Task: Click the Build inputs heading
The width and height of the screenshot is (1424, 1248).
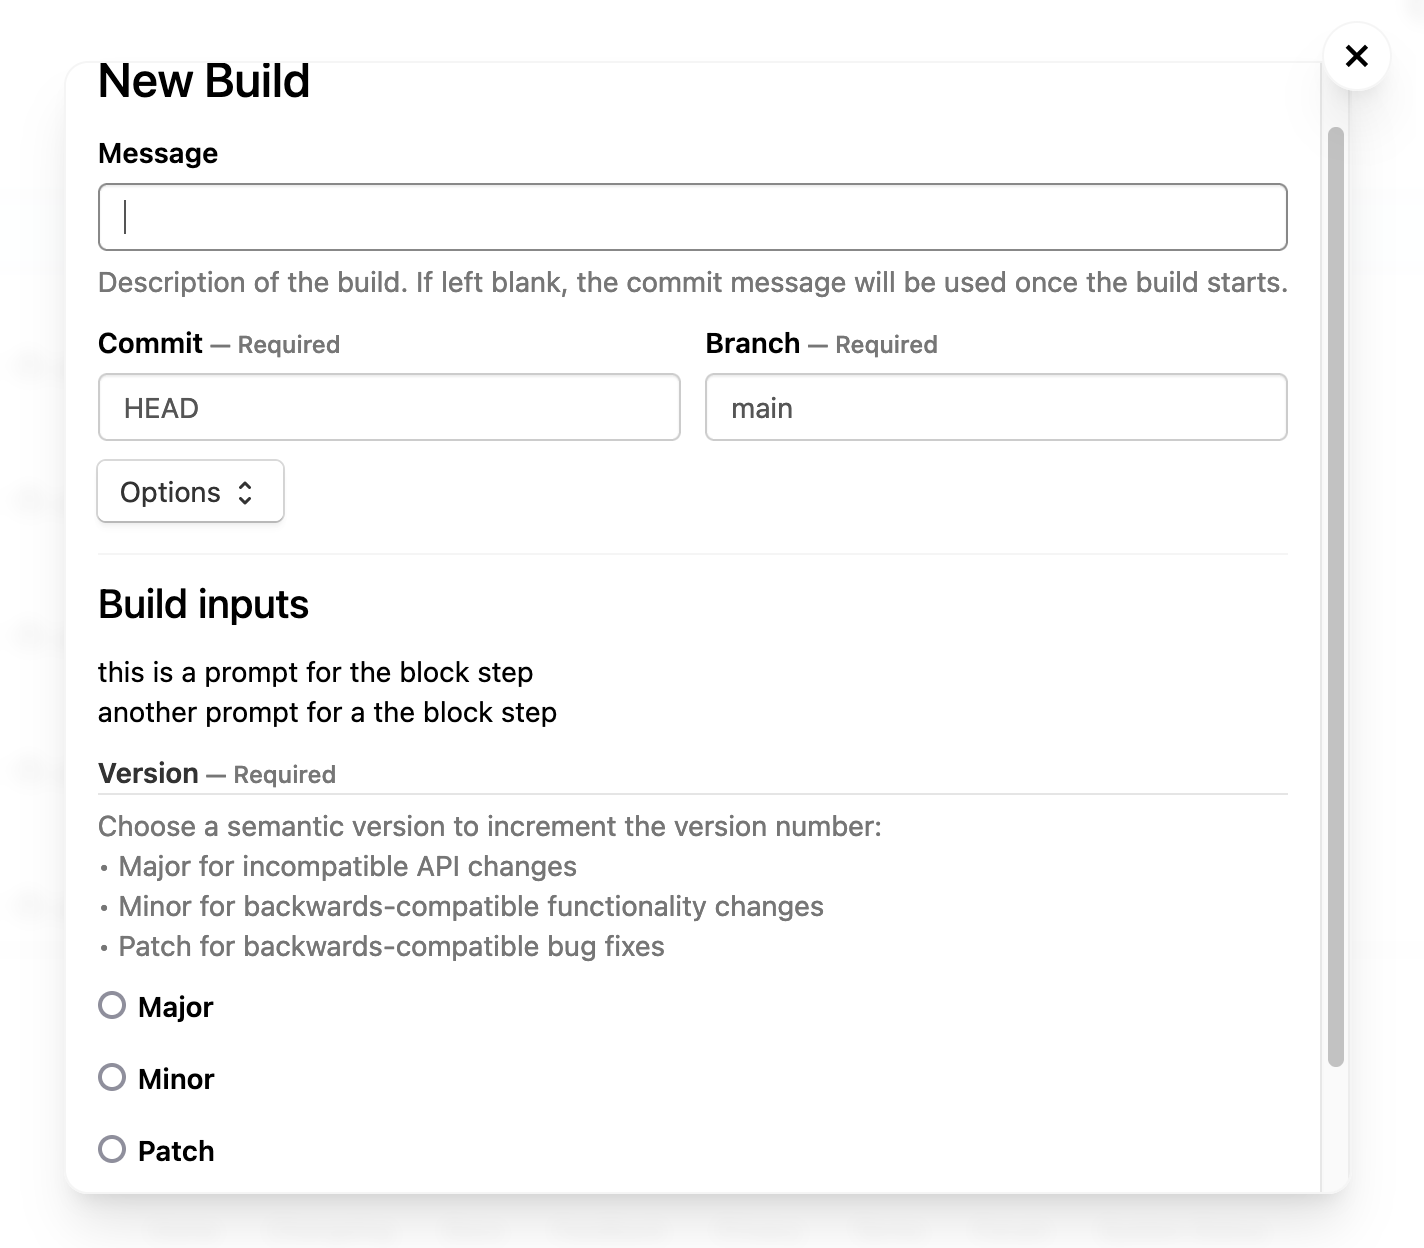Action: pyautogui.click(x=203, y=604)
